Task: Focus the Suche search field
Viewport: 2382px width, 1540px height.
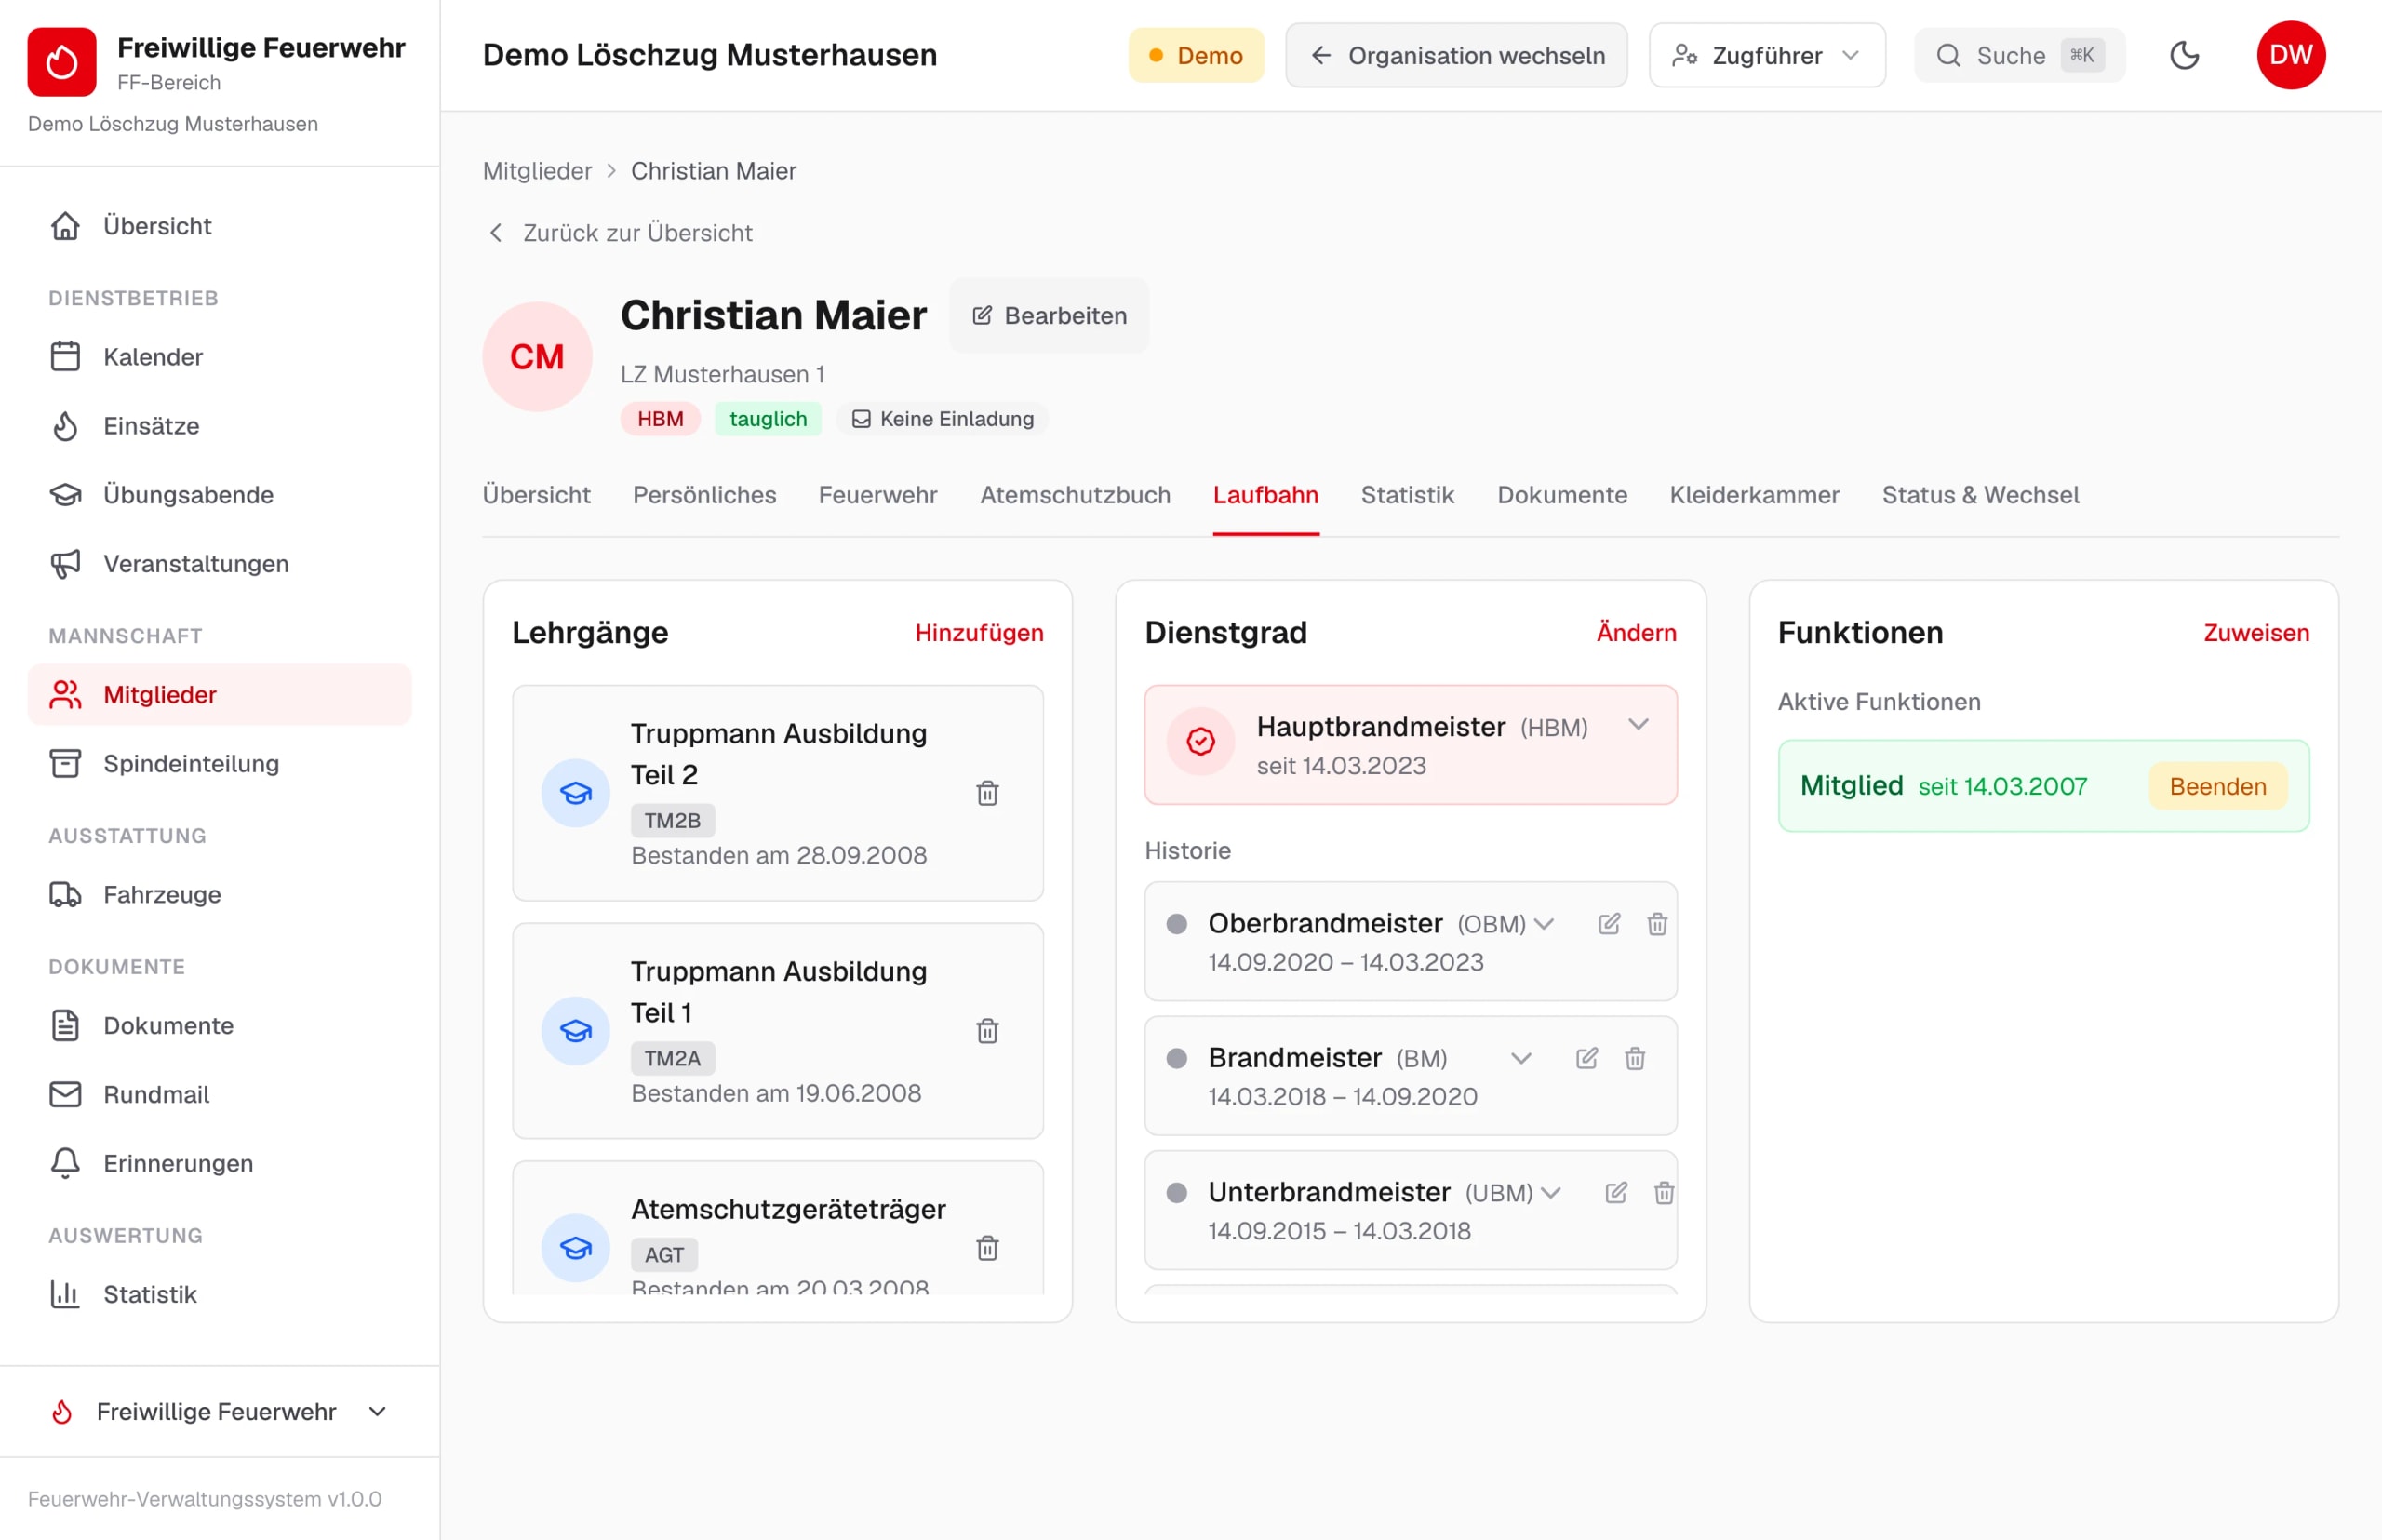Action: tap(2019, 55)
